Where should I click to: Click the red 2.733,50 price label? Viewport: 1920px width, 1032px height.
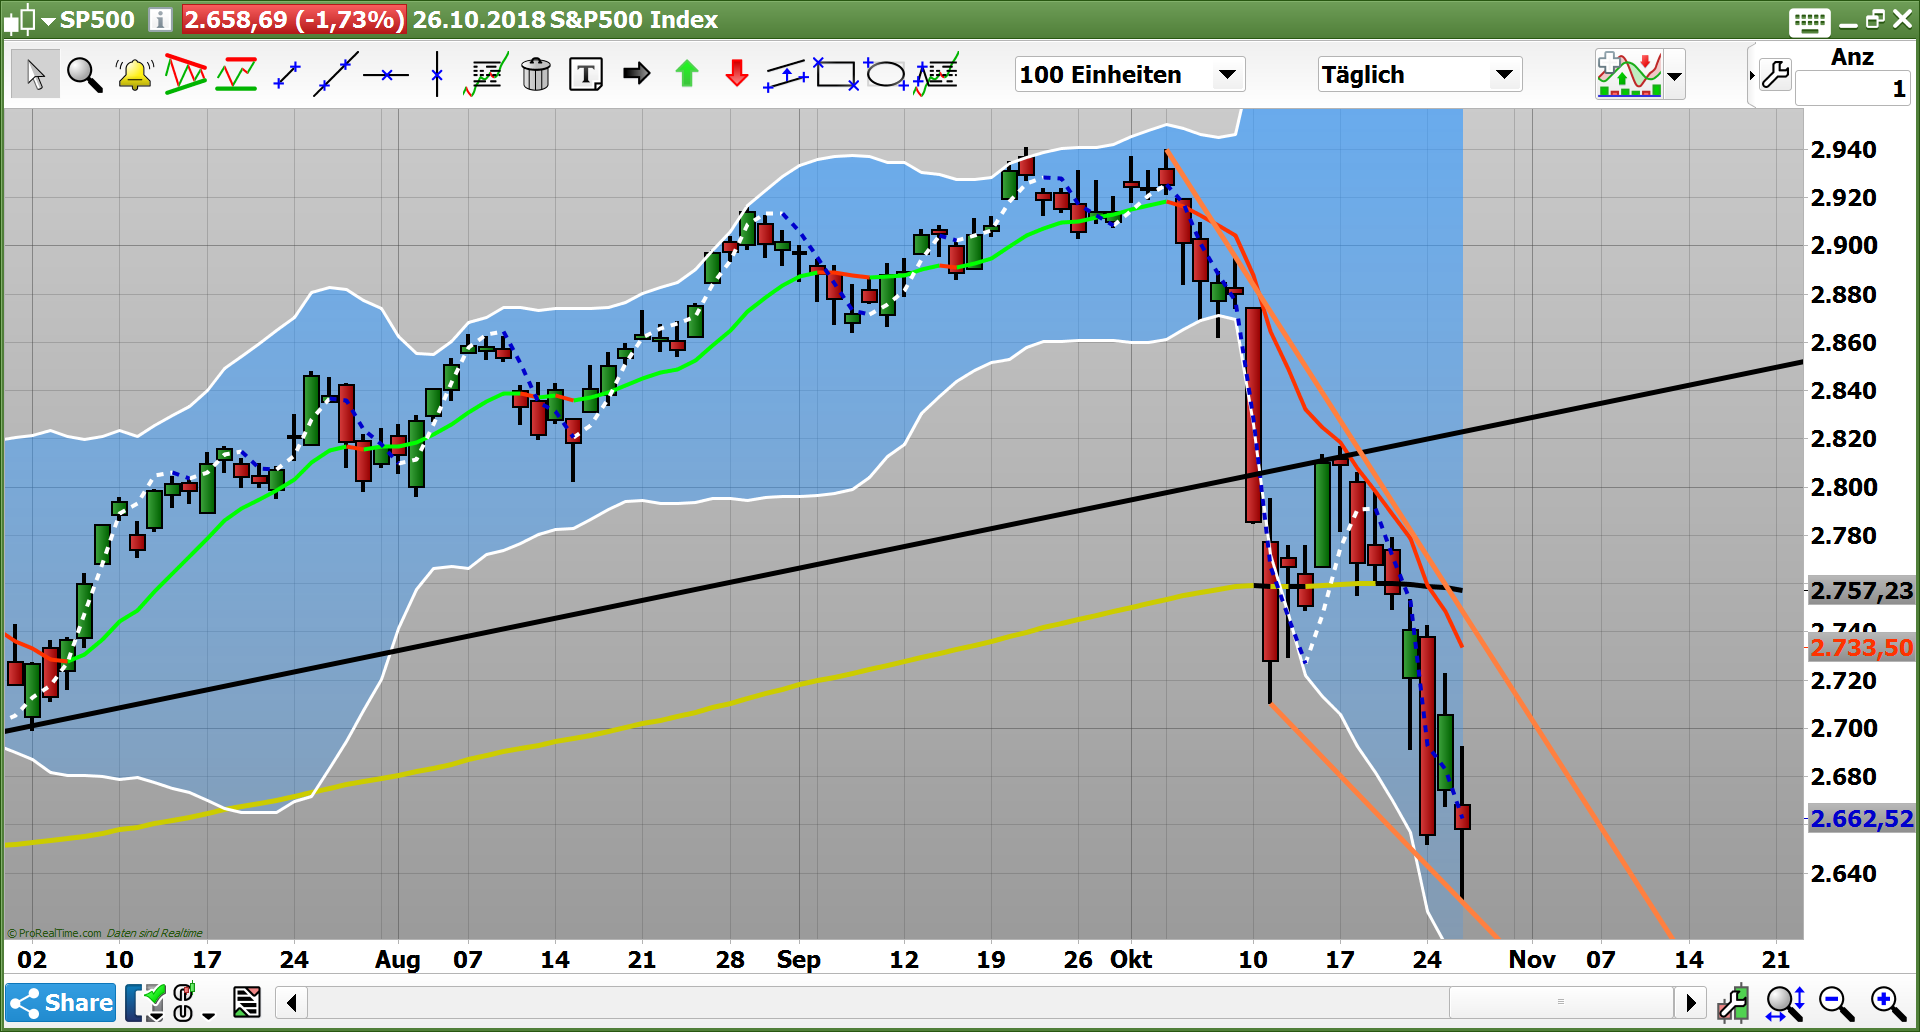pos(1861,647)
